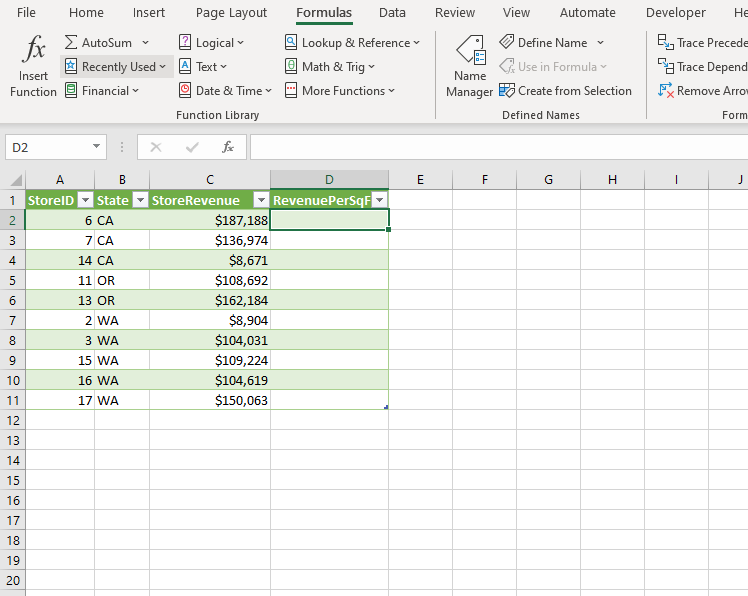Open the Text functions menu
748x596 pixels.
tap(203, 66)
